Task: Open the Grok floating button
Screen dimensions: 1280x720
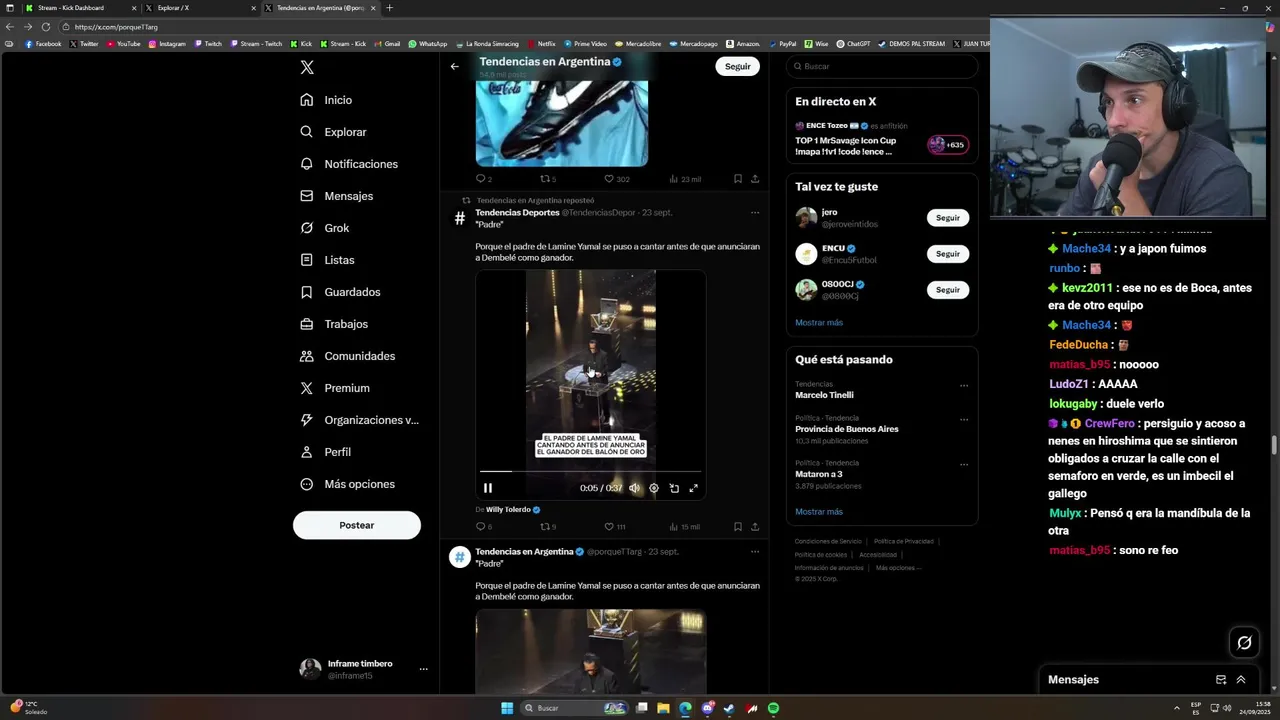Action: coord(1244,643)
